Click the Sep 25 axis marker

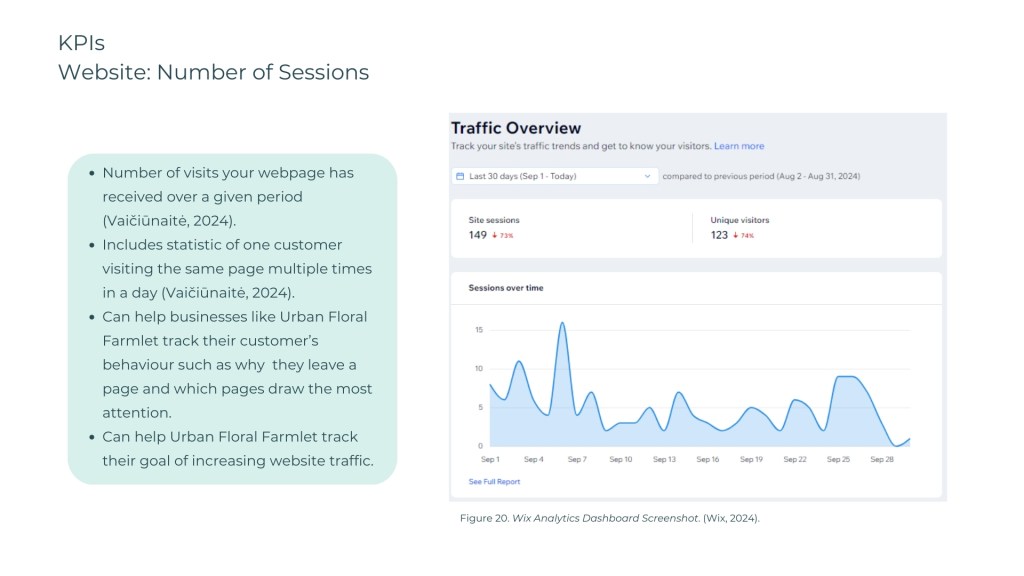[838, 459]
